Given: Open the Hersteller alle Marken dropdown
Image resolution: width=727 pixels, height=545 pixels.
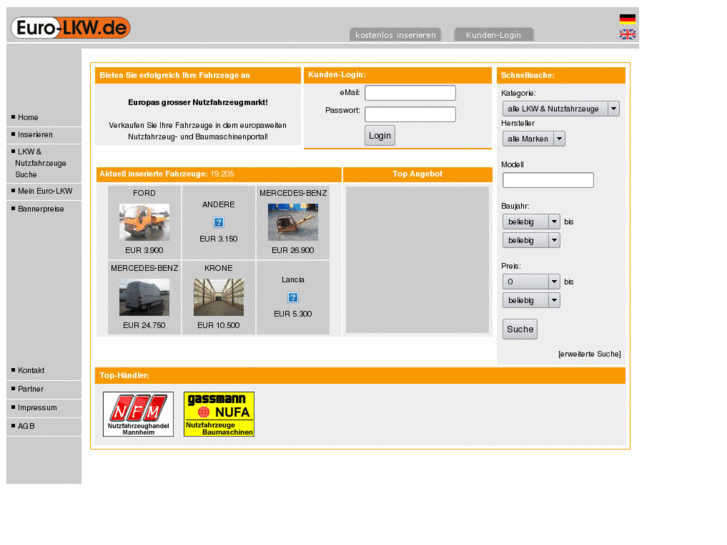Looking at the screenshot, I should click(533, 139).
